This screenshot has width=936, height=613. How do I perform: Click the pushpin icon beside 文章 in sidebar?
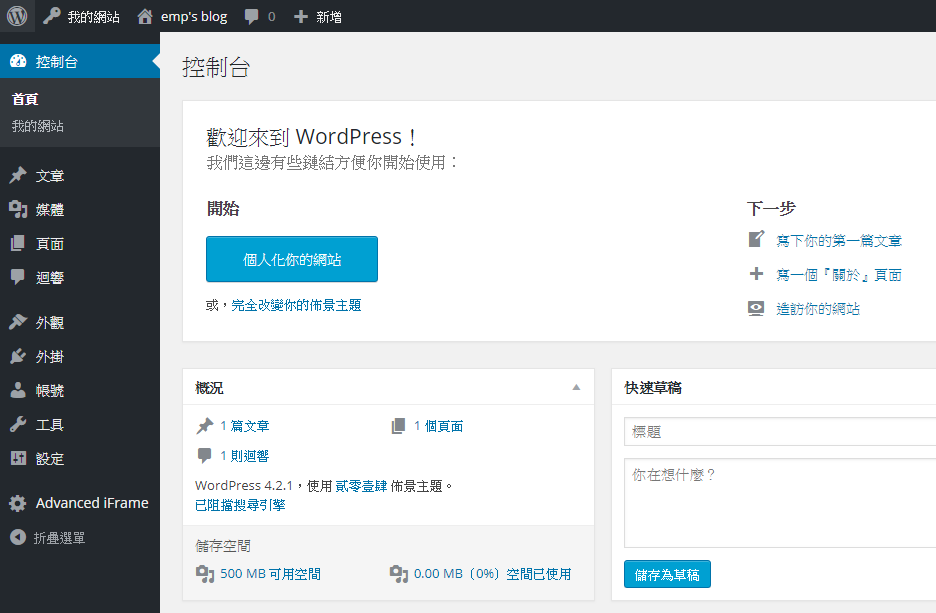pos(18,175)
